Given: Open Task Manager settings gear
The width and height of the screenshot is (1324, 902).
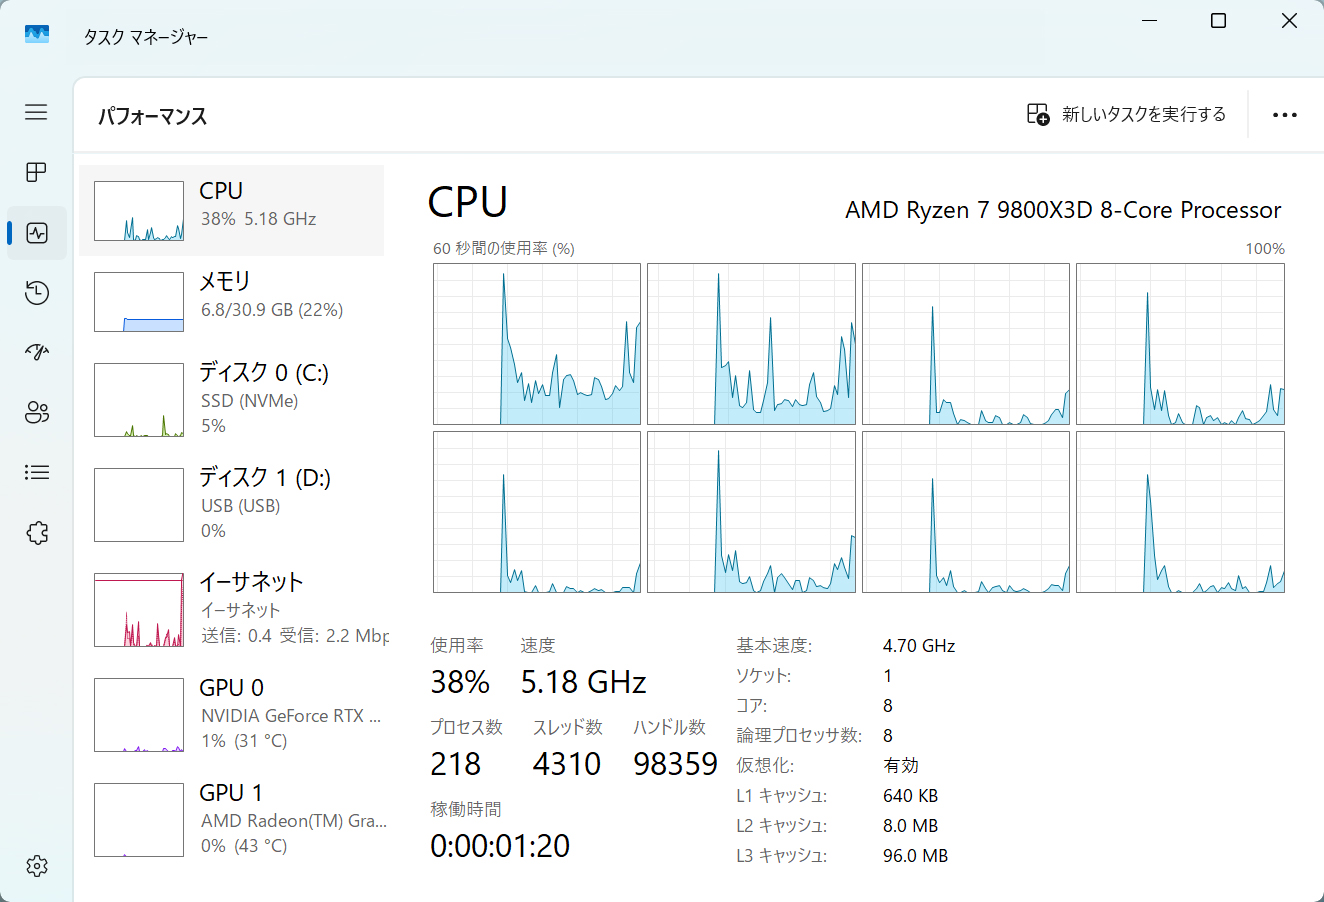Looking at the screenshot, I should click(x=37, y=866).
